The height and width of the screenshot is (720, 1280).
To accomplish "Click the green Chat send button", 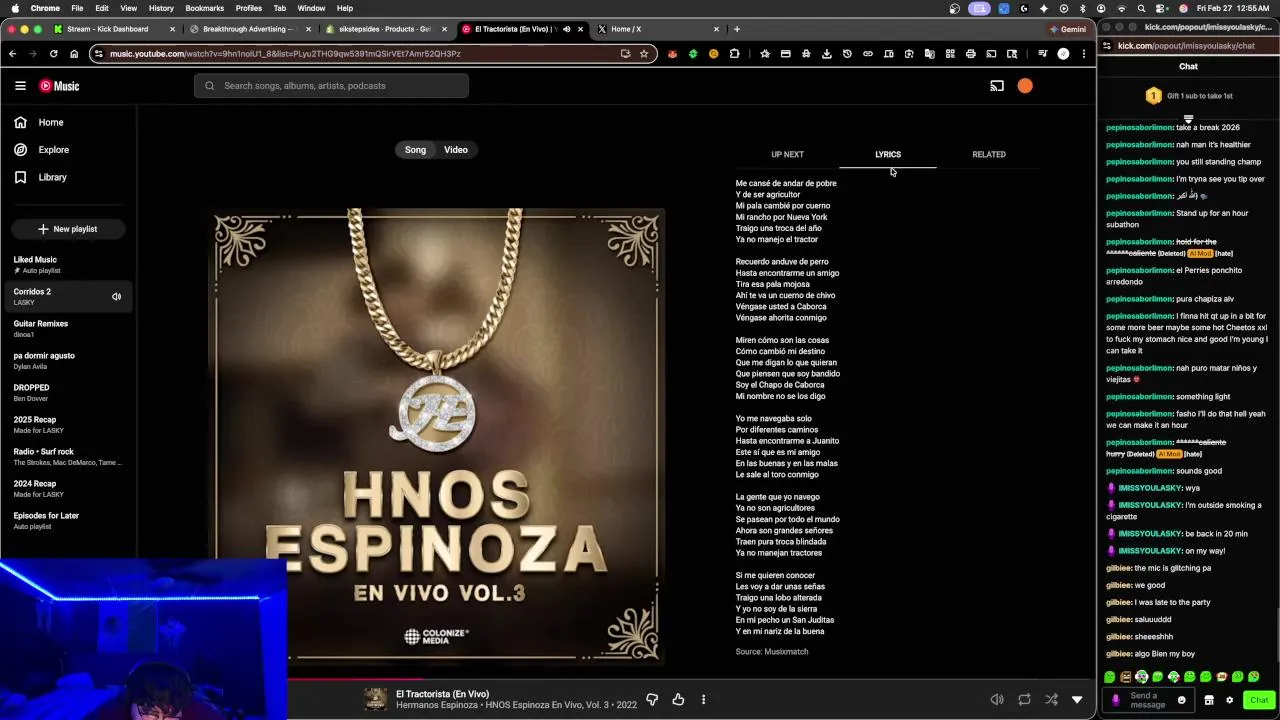I will coord(1259,700).
